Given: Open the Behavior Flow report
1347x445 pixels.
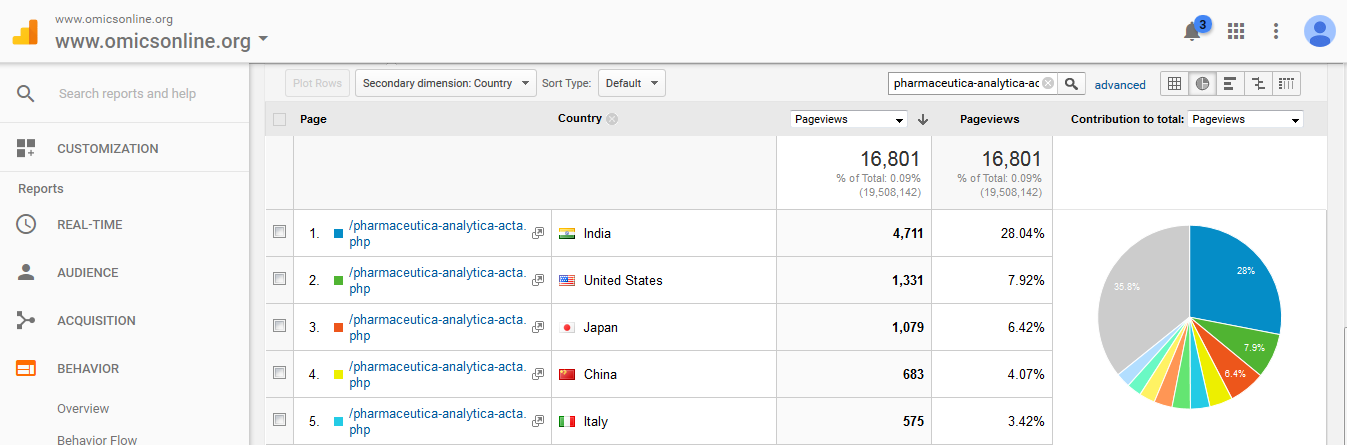Looking at the screenshot, I should point(97,439).
